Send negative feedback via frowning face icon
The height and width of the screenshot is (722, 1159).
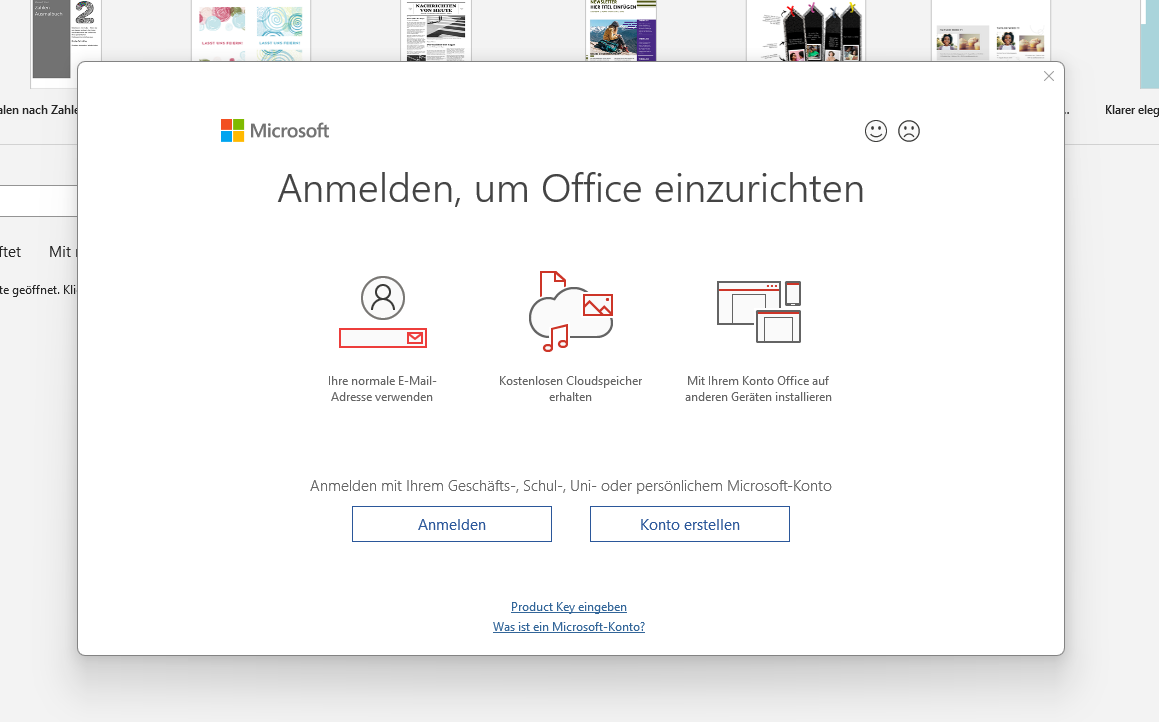tap(909, 131)
